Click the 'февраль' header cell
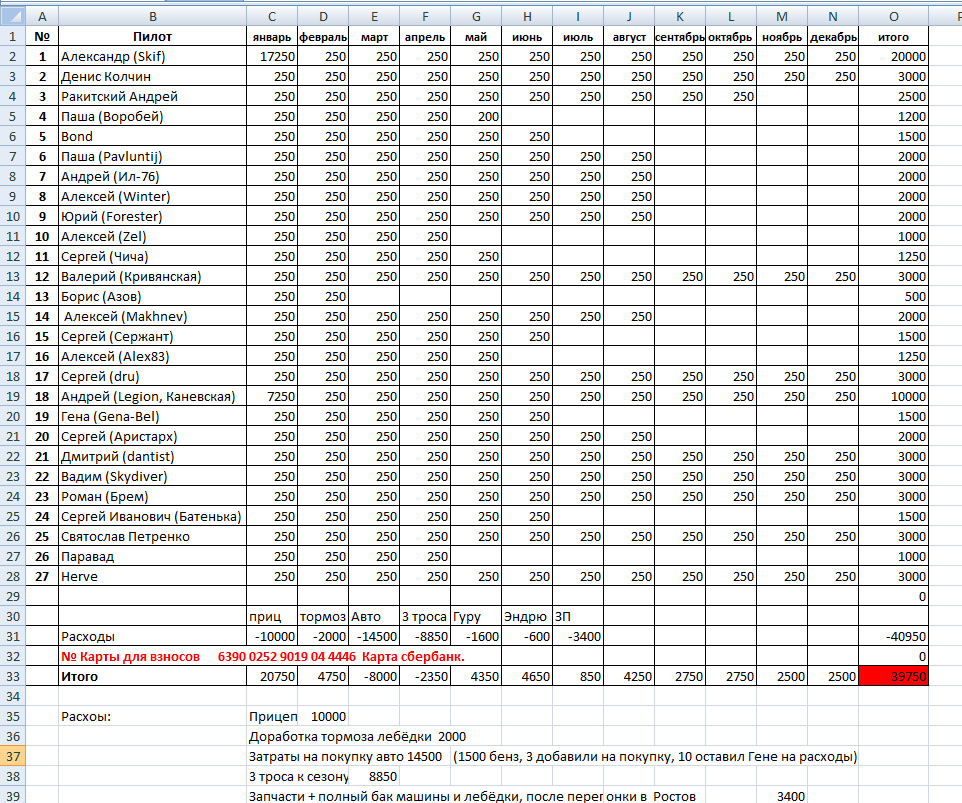Viewport: 962px width, 803px height. (323, 36)
